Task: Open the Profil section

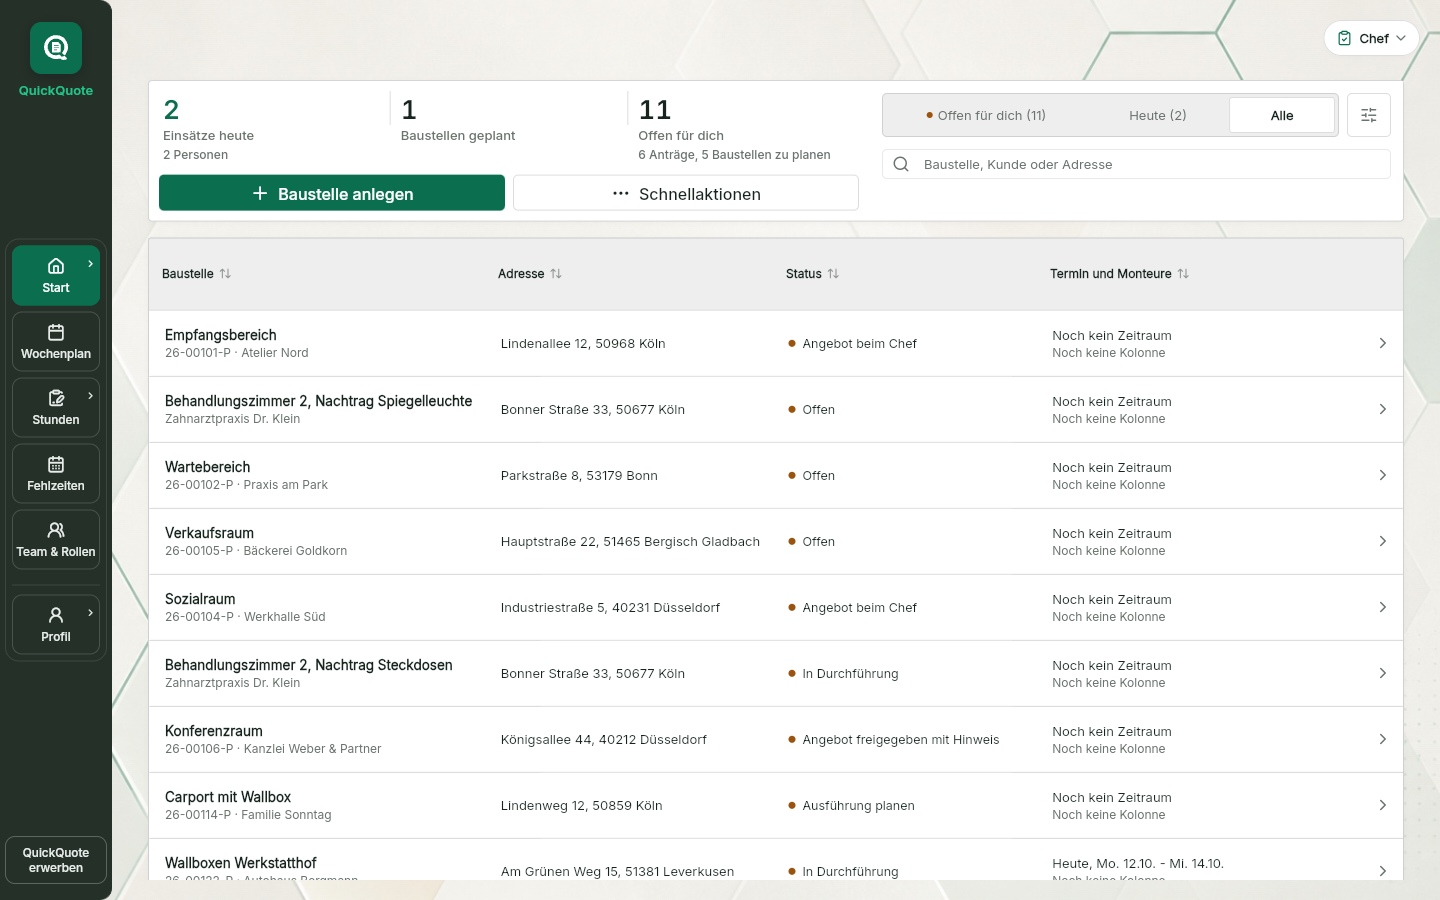Action: click(x=56, y=624)
